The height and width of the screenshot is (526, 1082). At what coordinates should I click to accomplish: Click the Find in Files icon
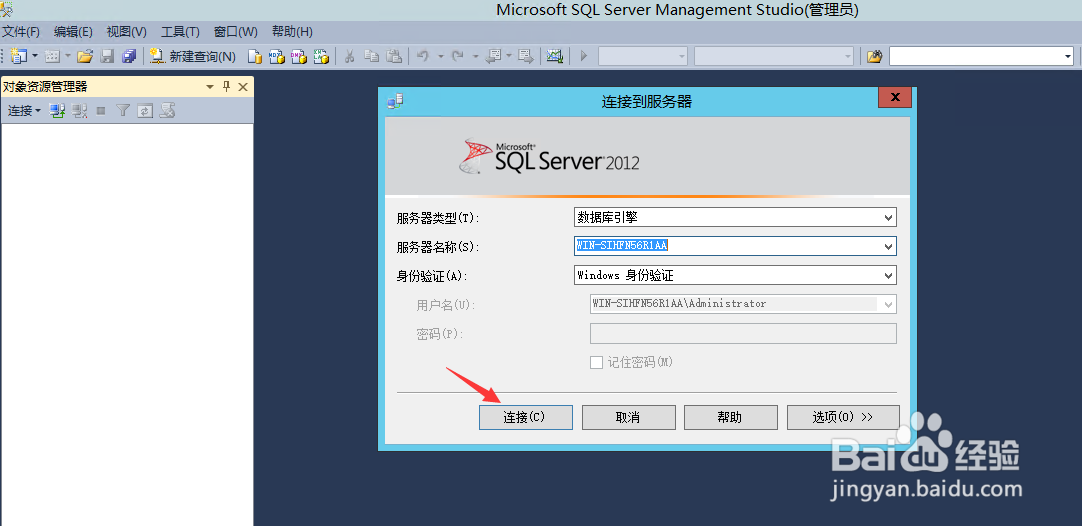(874, 57)
